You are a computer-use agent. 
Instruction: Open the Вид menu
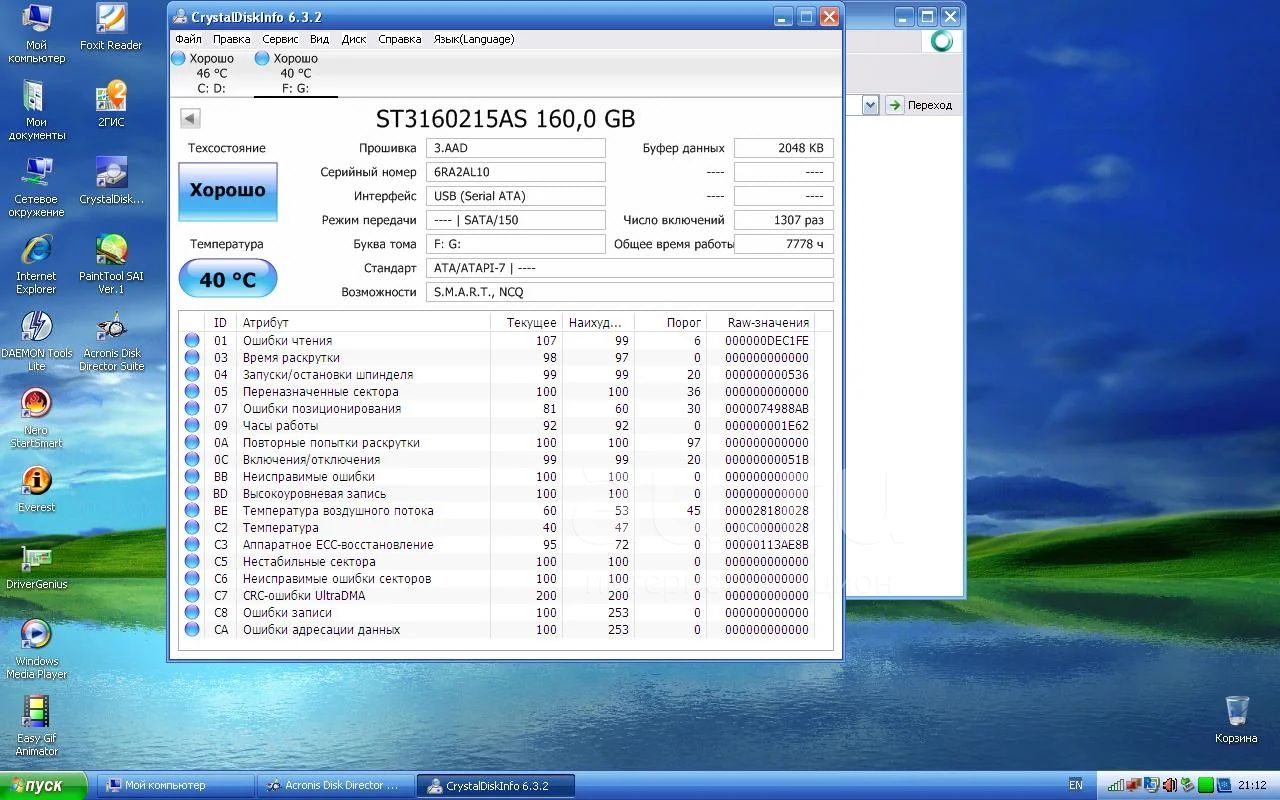tap(319, 39)
